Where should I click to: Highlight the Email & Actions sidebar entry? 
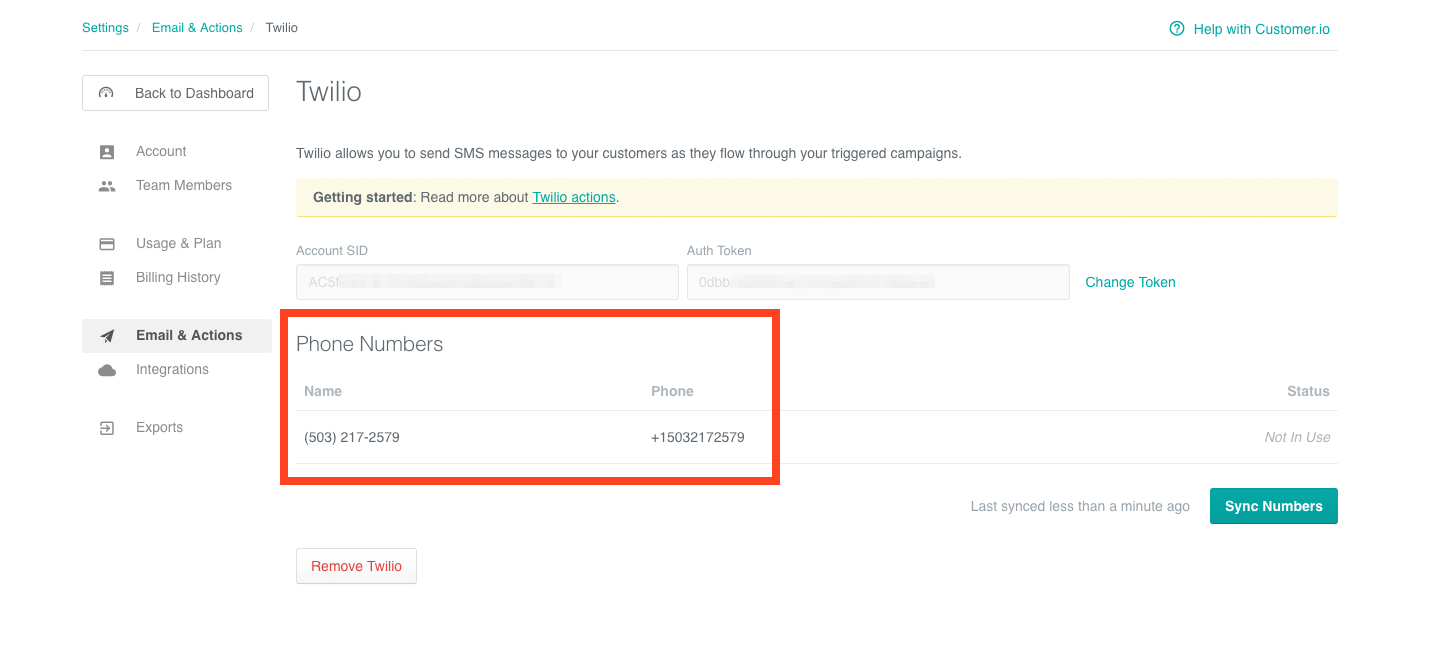(x=189, y=335)
